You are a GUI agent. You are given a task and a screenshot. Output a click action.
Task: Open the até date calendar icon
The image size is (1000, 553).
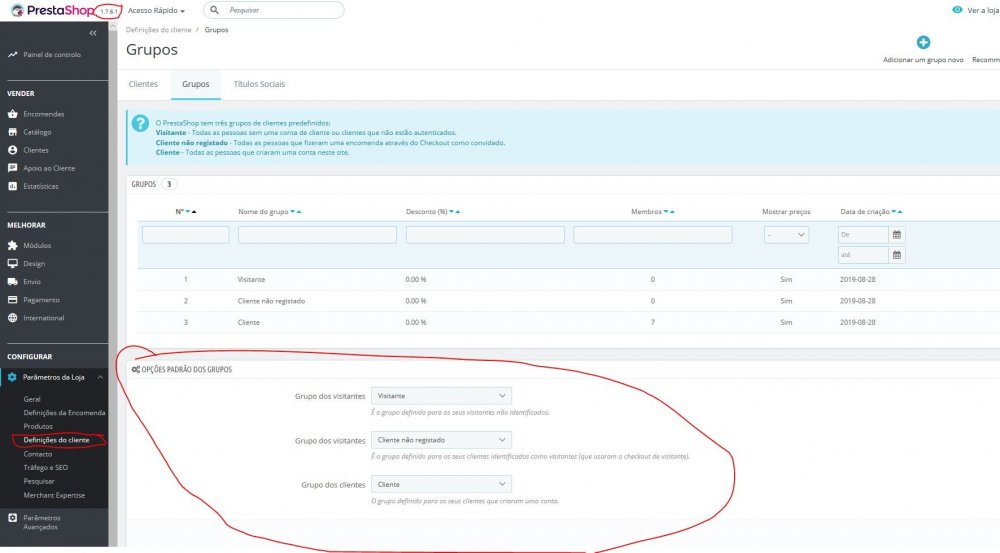pyautogui.click(x=897, y=255)
